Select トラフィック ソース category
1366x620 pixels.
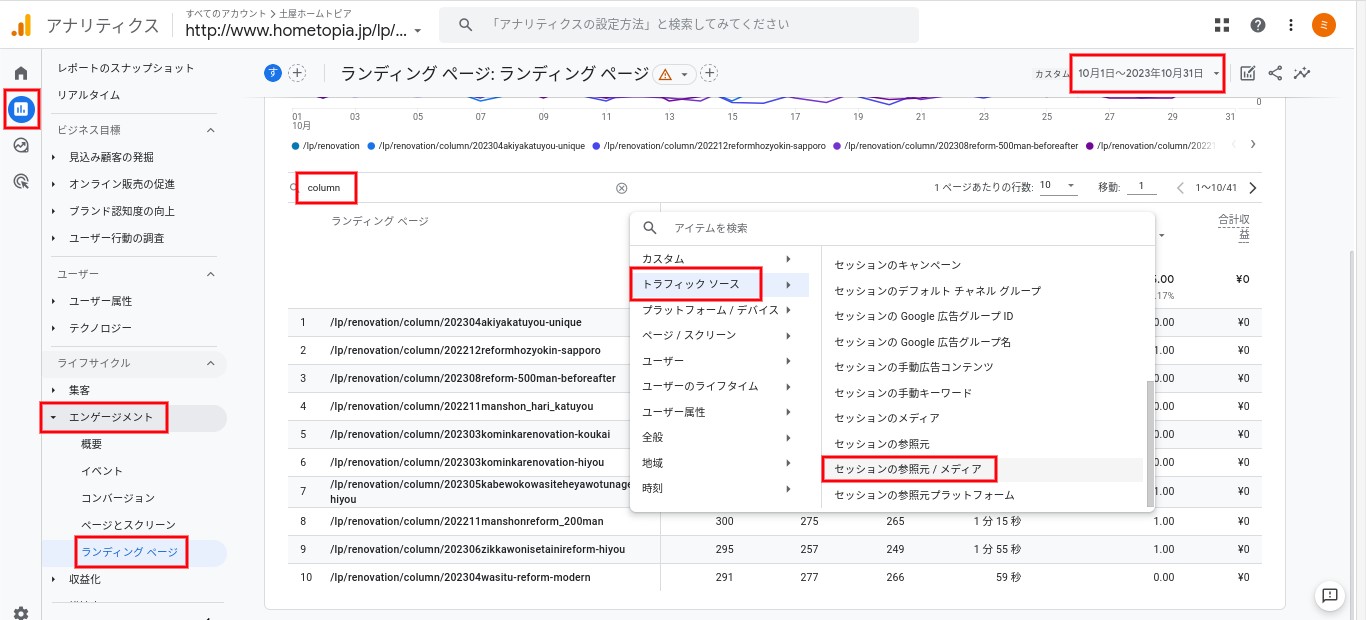pyautogui.click(x=696, y=285)
